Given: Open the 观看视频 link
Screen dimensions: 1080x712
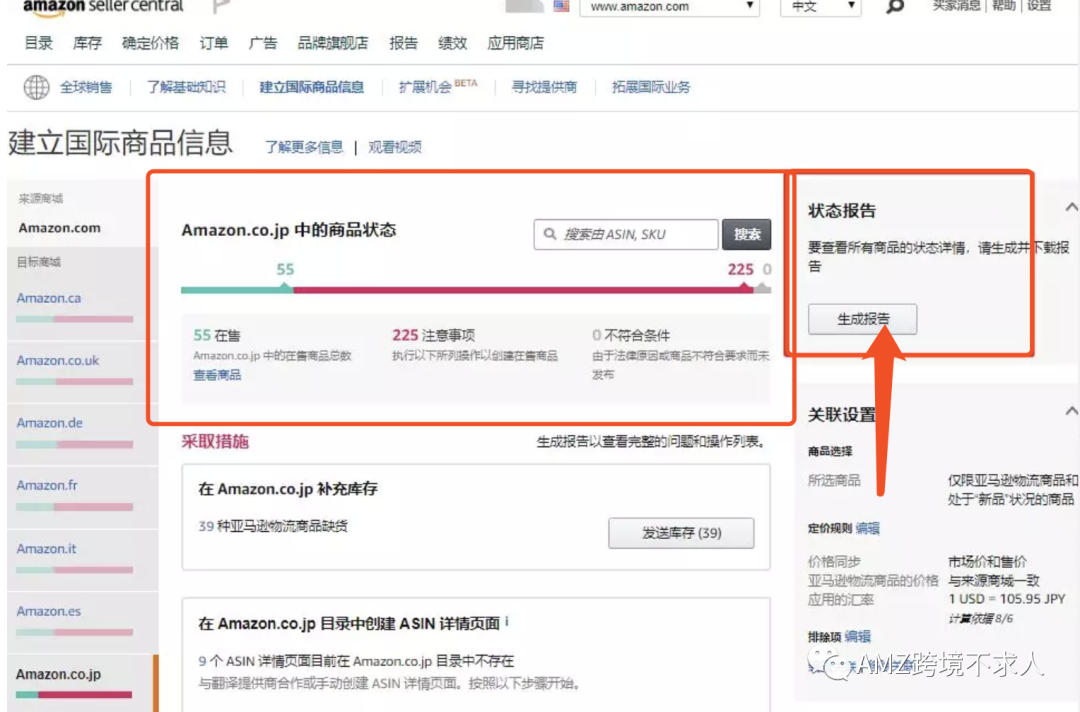Looking at the screenshot, I should coord(395,147).
